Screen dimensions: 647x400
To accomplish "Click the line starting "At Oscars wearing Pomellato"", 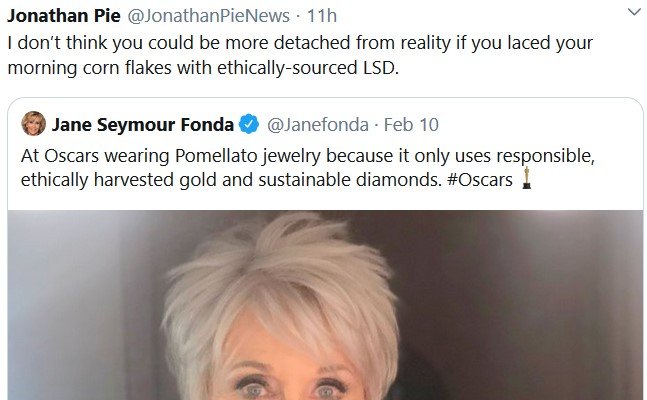I will click(320, 157).
